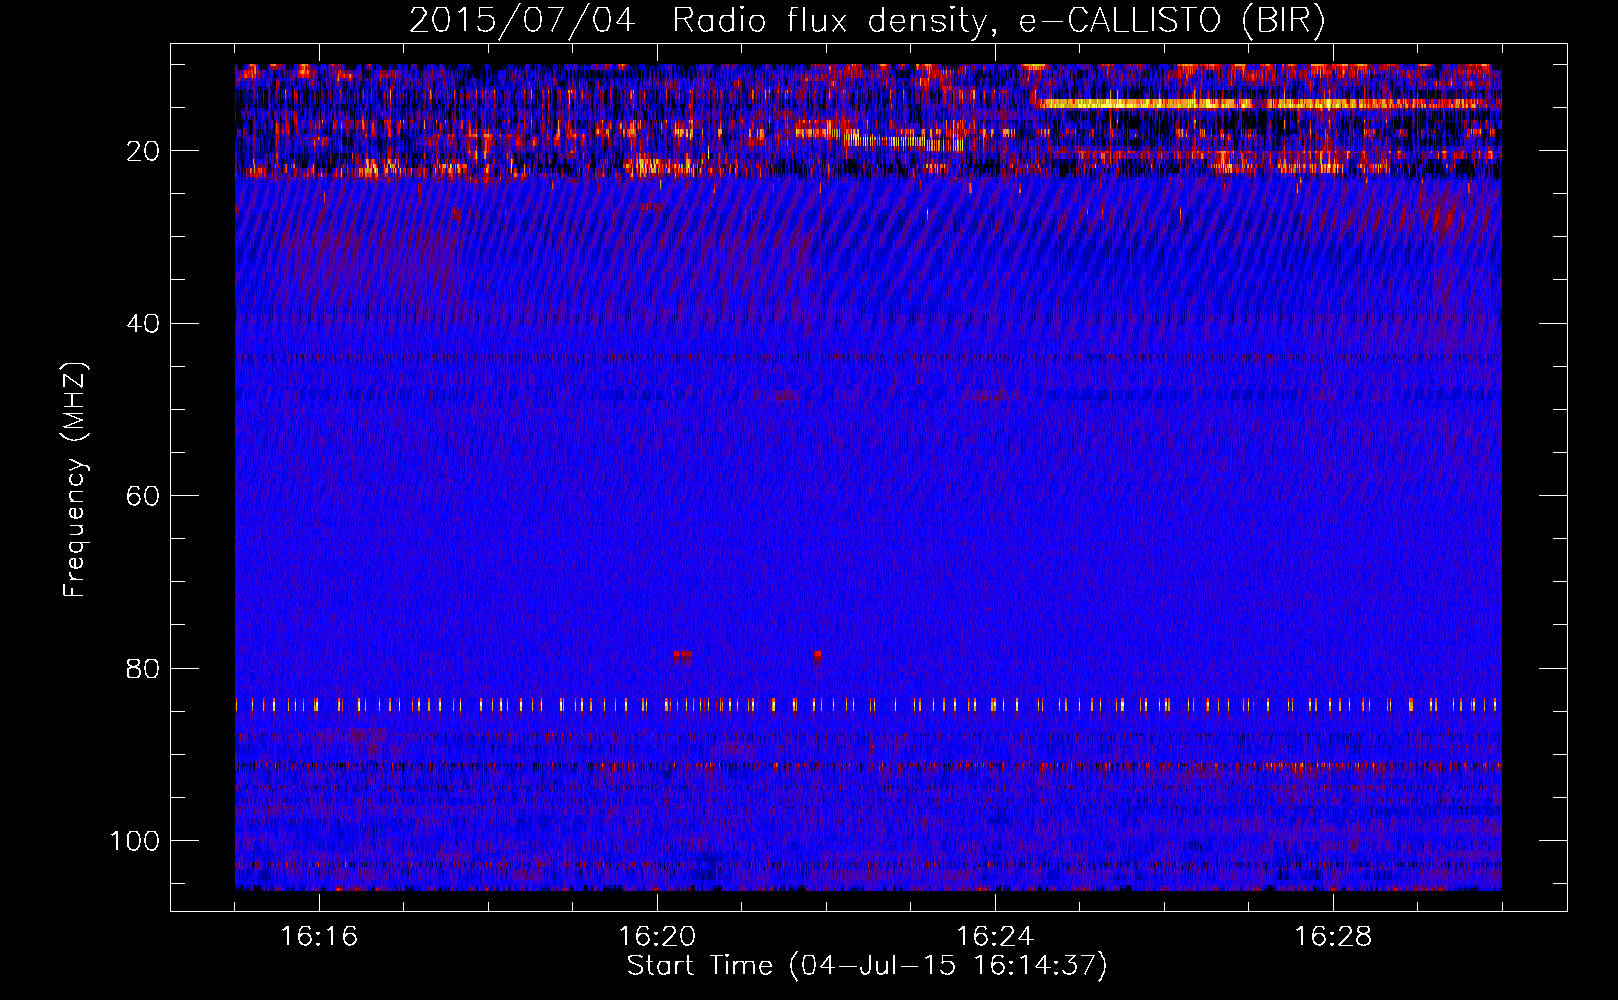The height and width of the screenshot is (1000, 1618).
Task: Click the 80 MHz frequency tick label
Action: 143,668
